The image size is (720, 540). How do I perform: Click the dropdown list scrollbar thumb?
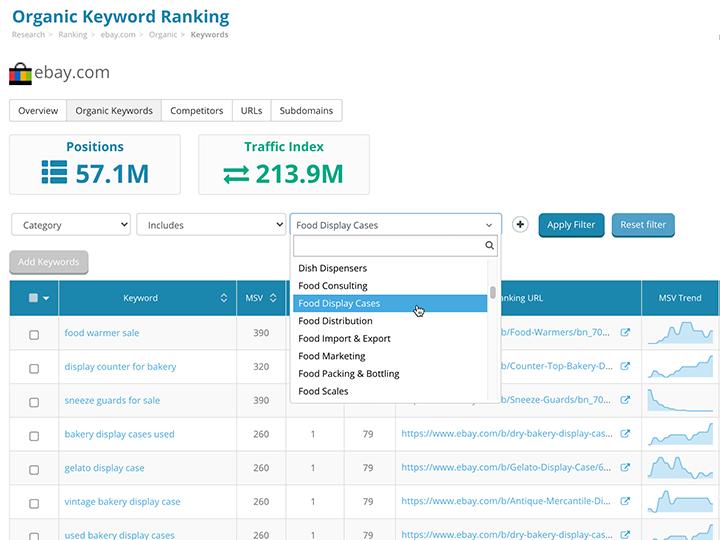click(493, 292)
